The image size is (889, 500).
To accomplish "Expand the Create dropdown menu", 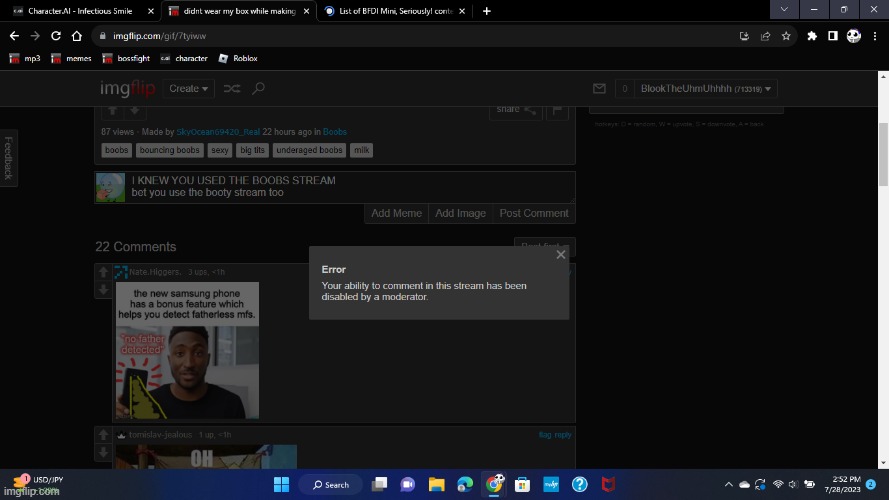I will pyautogui.click(x=188, y=89).
